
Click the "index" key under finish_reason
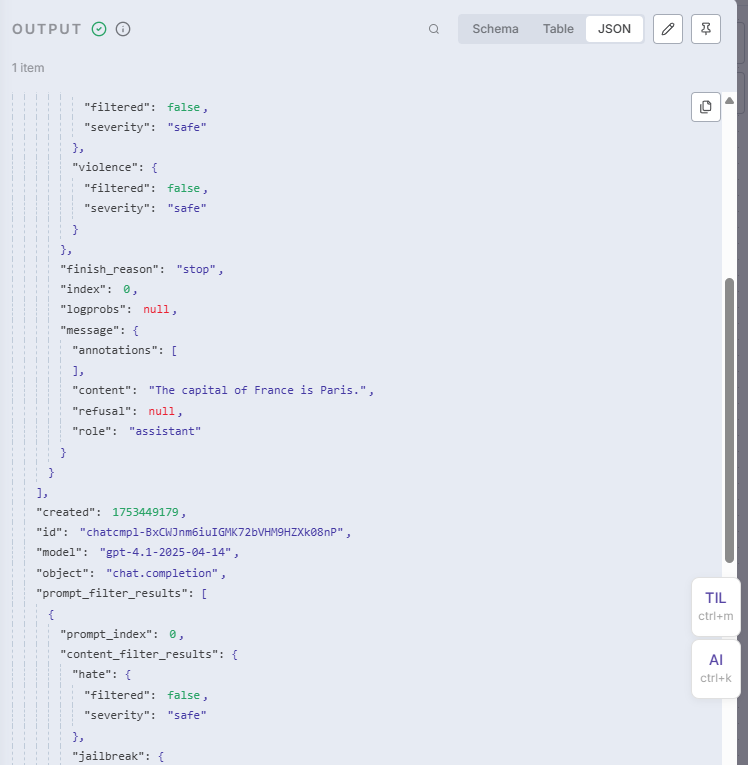point(83,289)
